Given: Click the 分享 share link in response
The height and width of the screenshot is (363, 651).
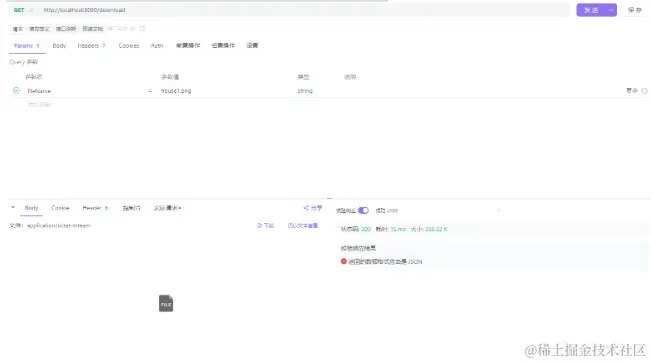Looking at the screenshot, I should point(313,208).
